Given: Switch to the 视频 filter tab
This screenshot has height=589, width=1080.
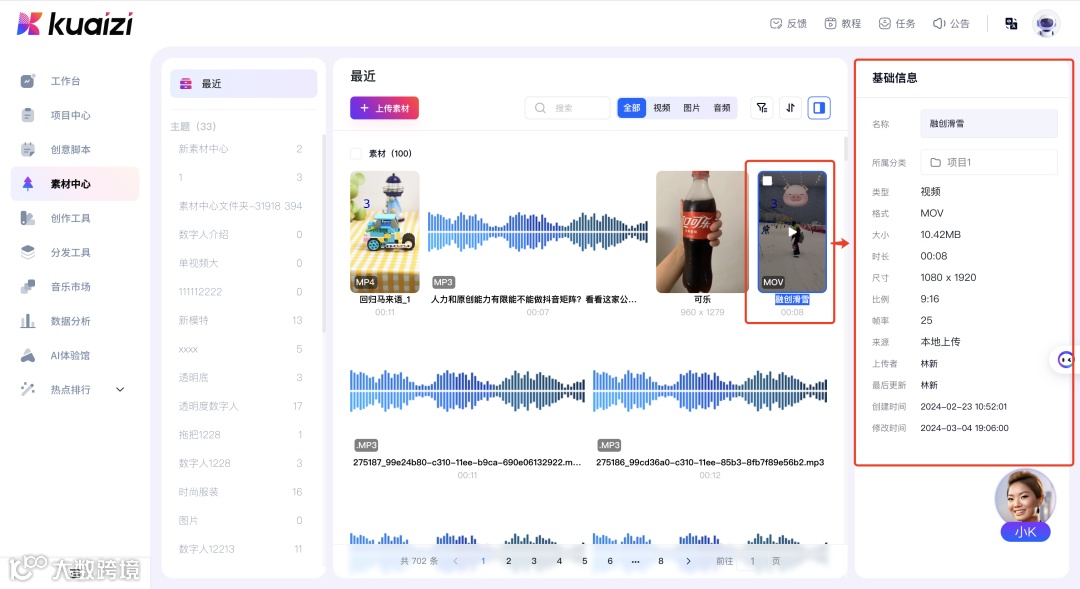Looking at the screenshot, I should click(662, 107).
